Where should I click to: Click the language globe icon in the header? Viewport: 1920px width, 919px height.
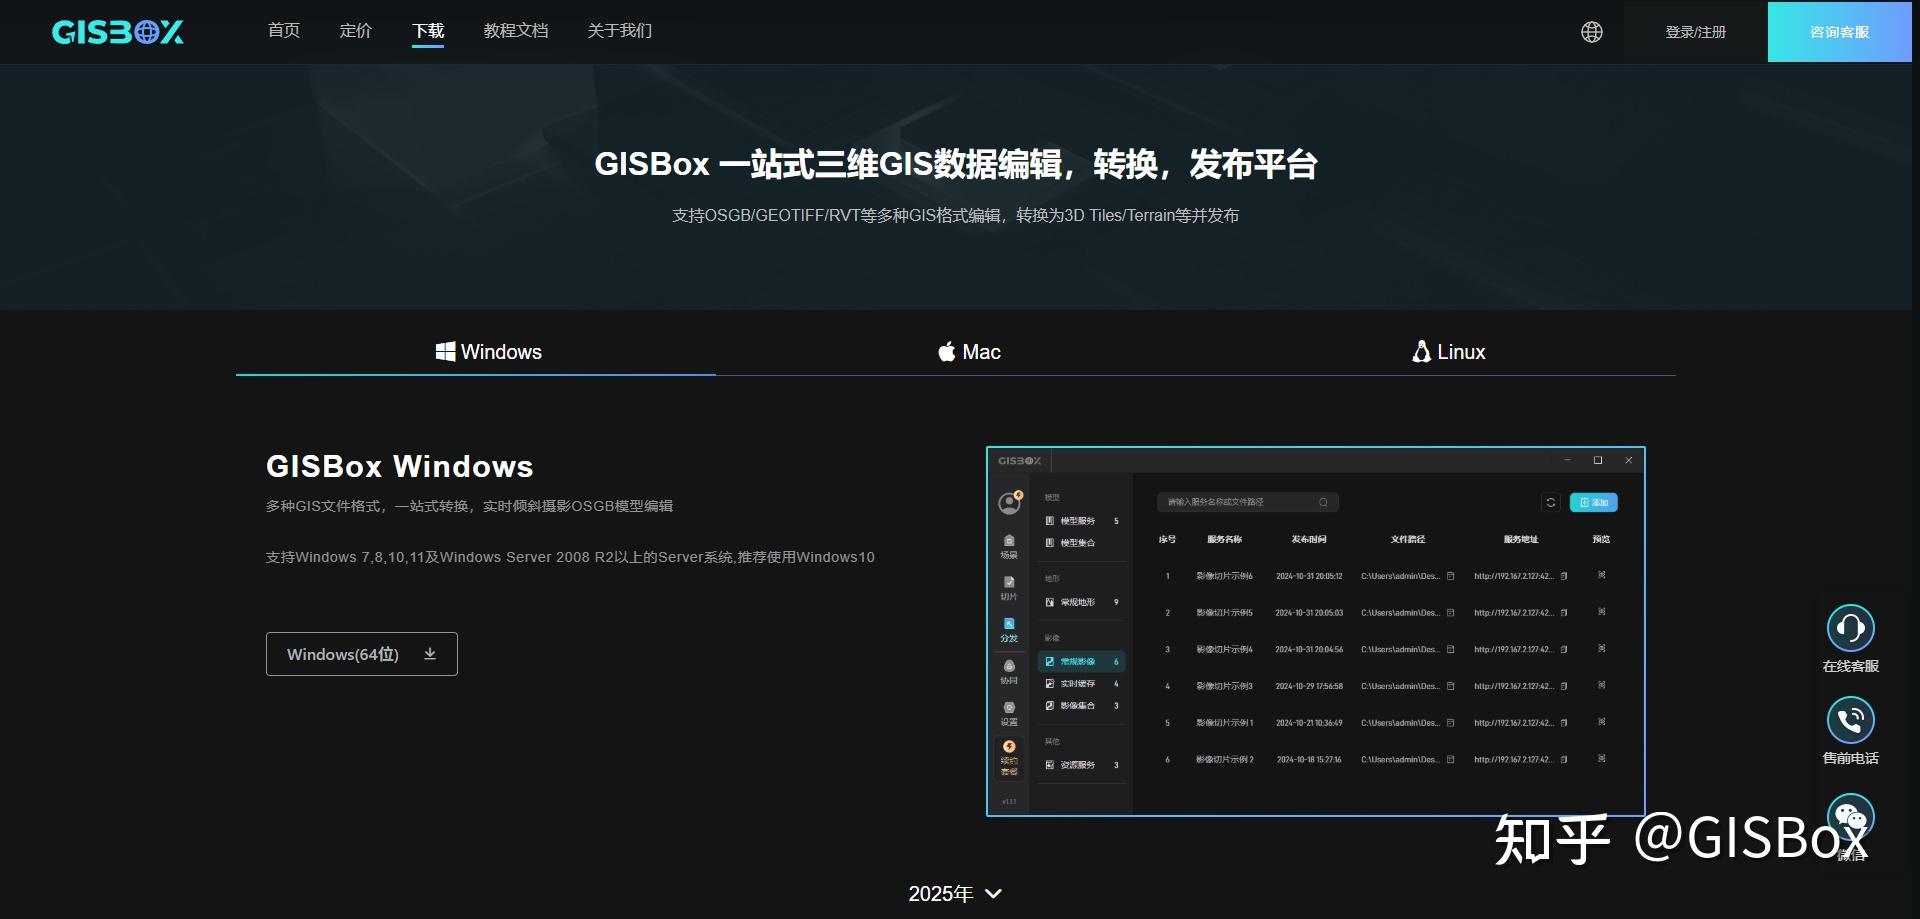click(1592, 31)
